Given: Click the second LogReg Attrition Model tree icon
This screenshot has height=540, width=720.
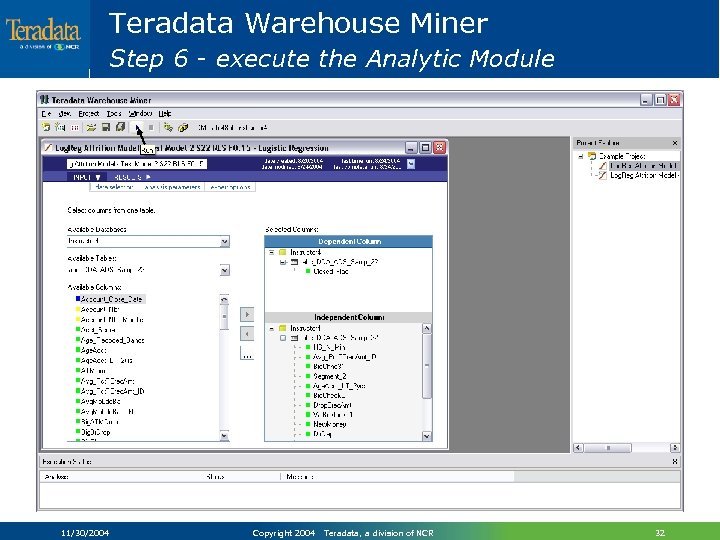Looking at the screenshot, I should click(x=602, y=175).
